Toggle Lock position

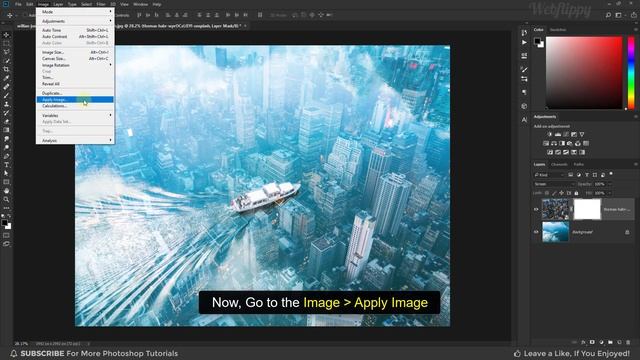pos(562,193)
